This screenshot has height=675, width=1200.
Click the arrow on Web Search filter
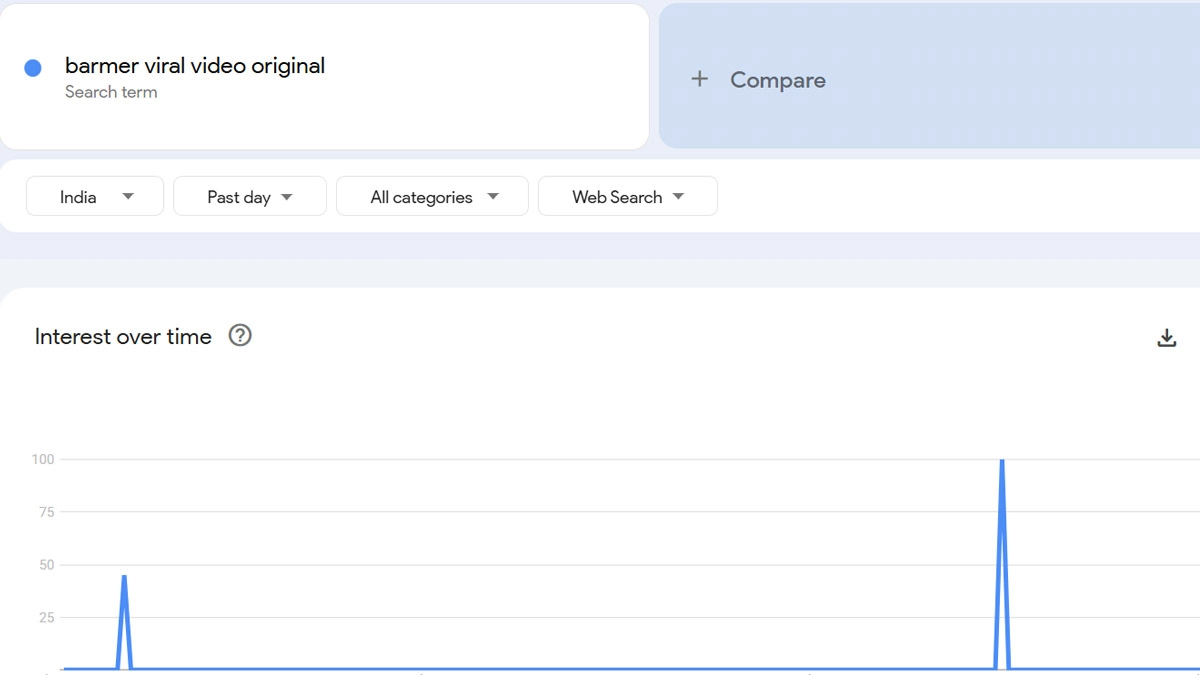(x=679, y=197)
